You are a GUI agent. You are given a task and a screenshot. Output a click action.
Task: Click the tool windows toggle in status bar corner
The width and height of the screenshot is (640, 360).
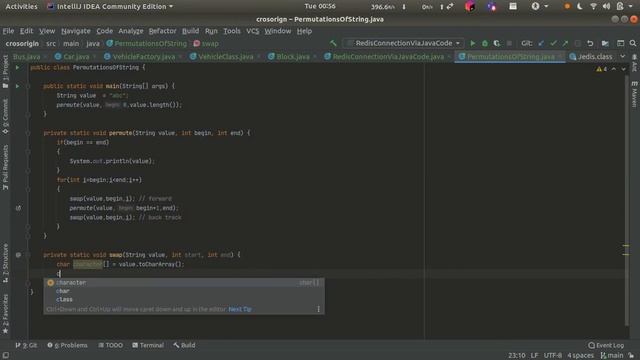tap(6, 355)
